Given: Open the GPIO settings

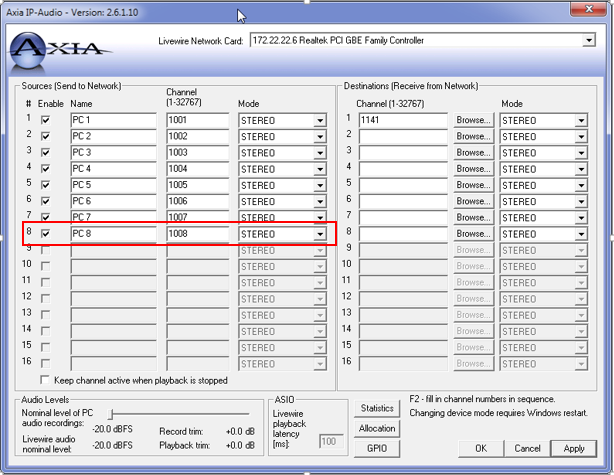Looking at the screenshot, I should click(x=377, y=448).
